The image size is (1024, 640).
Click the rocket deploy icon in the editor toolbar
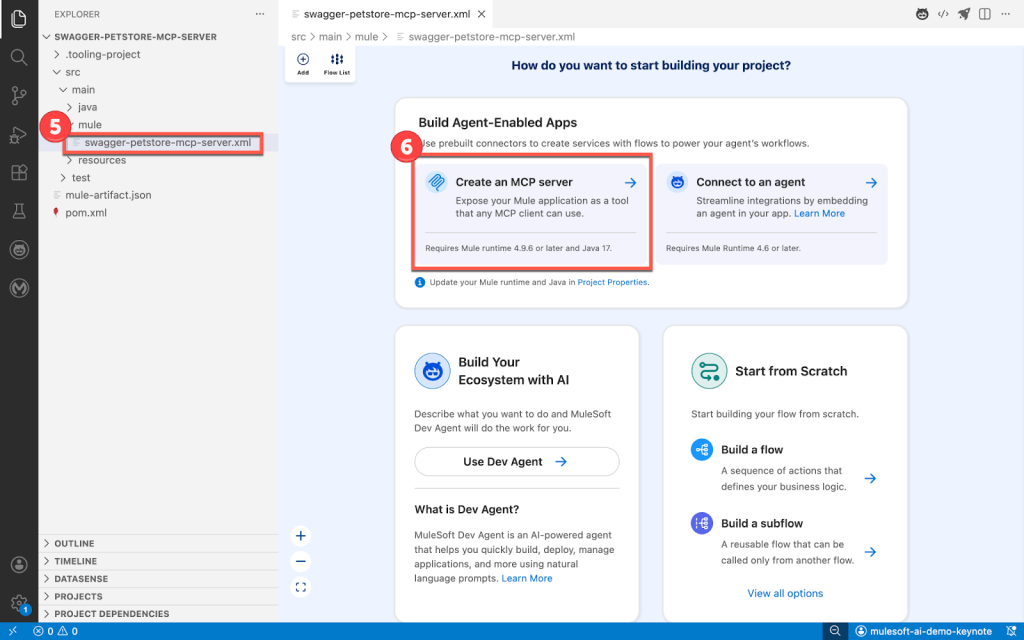962,14
